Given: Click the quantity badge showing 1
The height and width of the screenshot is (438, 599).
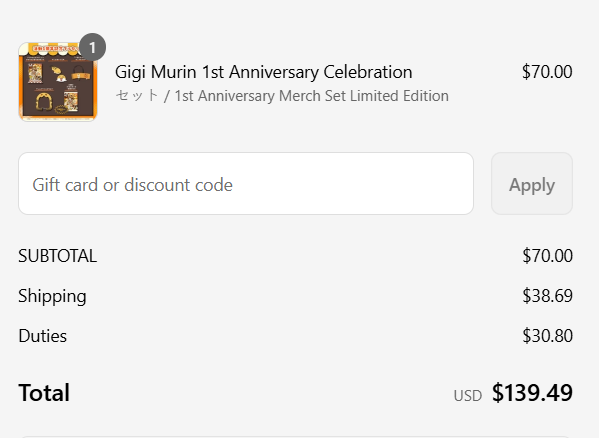Looking at the screenshot, I should 92,47.
